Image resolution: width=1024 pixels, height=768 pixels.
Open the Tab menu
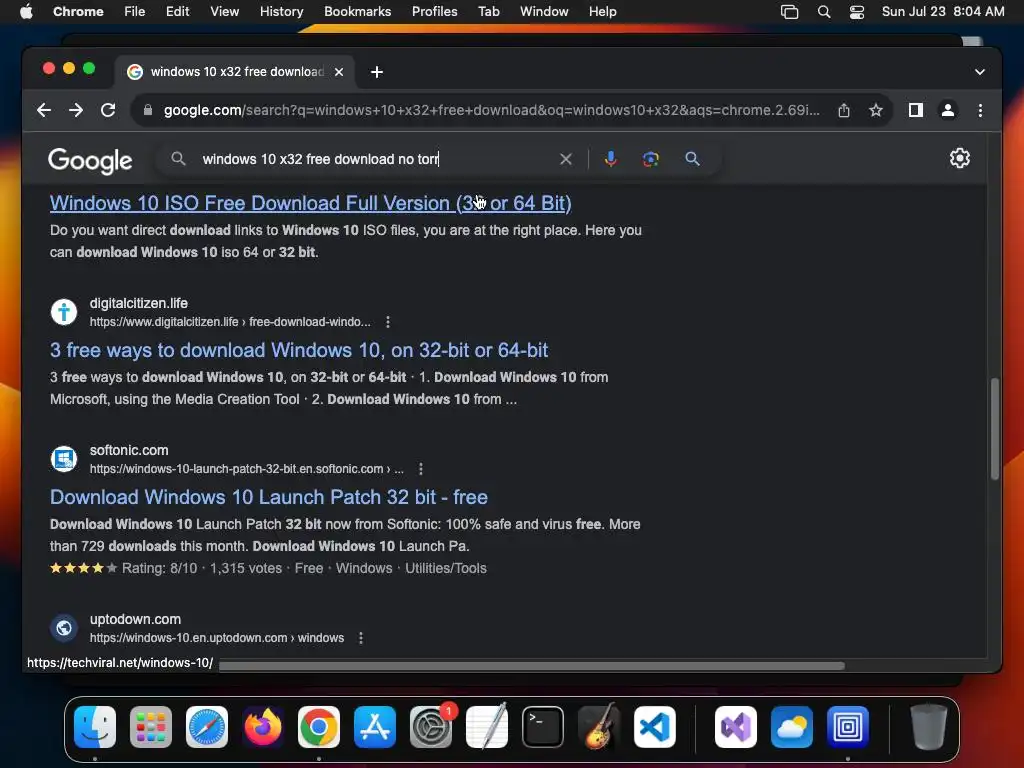click(x=488, y=11)
